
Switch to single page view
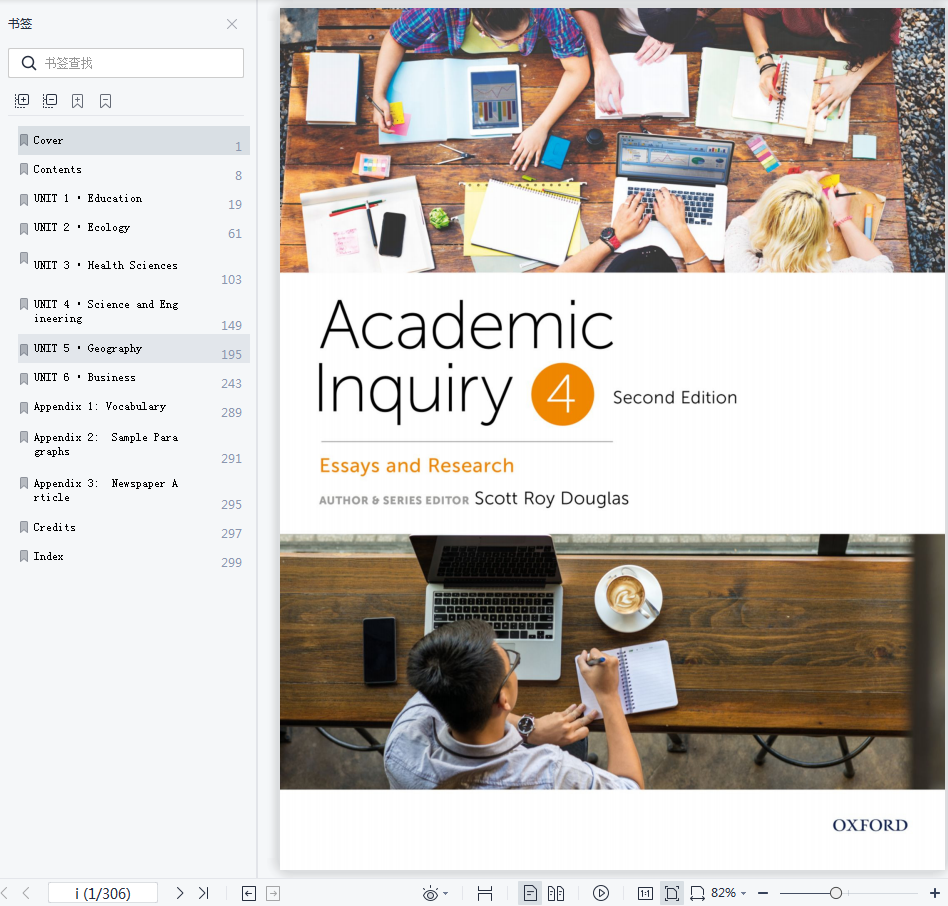pos(530,893)
